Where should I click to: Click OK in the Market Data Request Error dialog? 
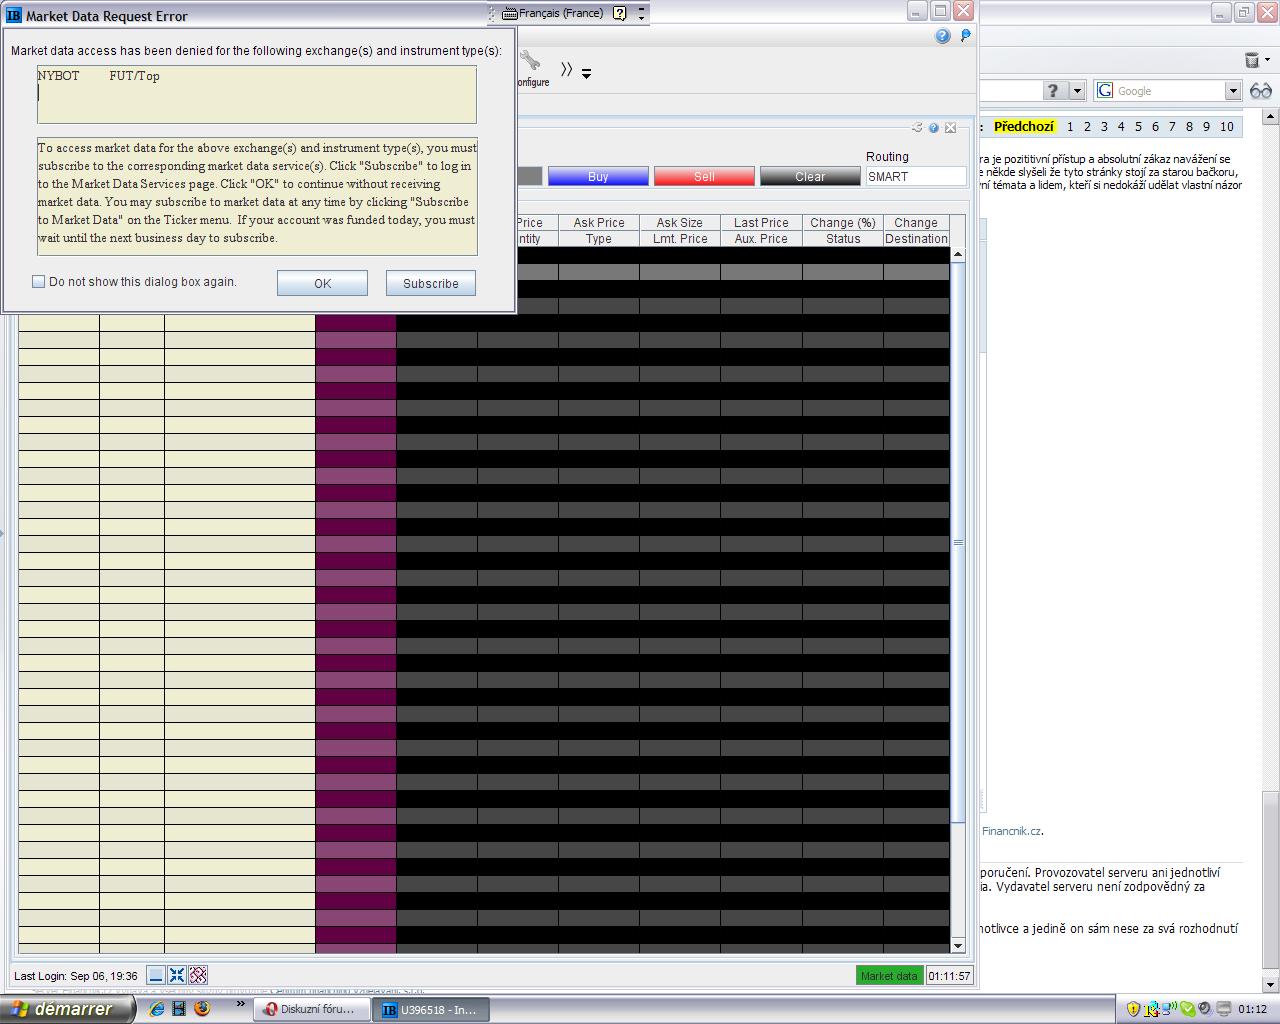[322, 283]
